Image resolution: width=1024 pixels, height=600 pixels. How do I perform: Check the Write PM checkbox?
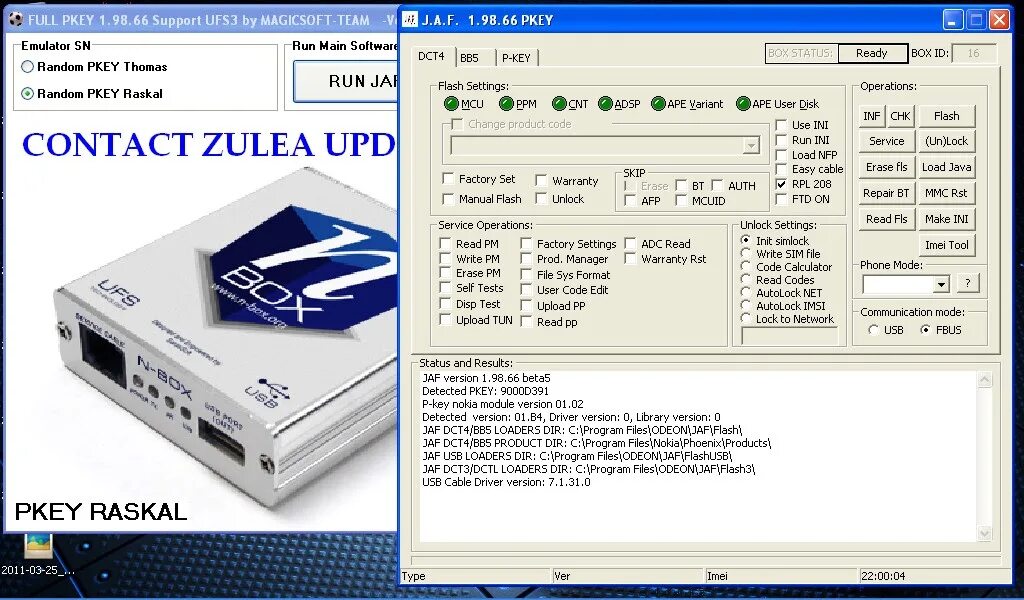(x=445, y=258)
